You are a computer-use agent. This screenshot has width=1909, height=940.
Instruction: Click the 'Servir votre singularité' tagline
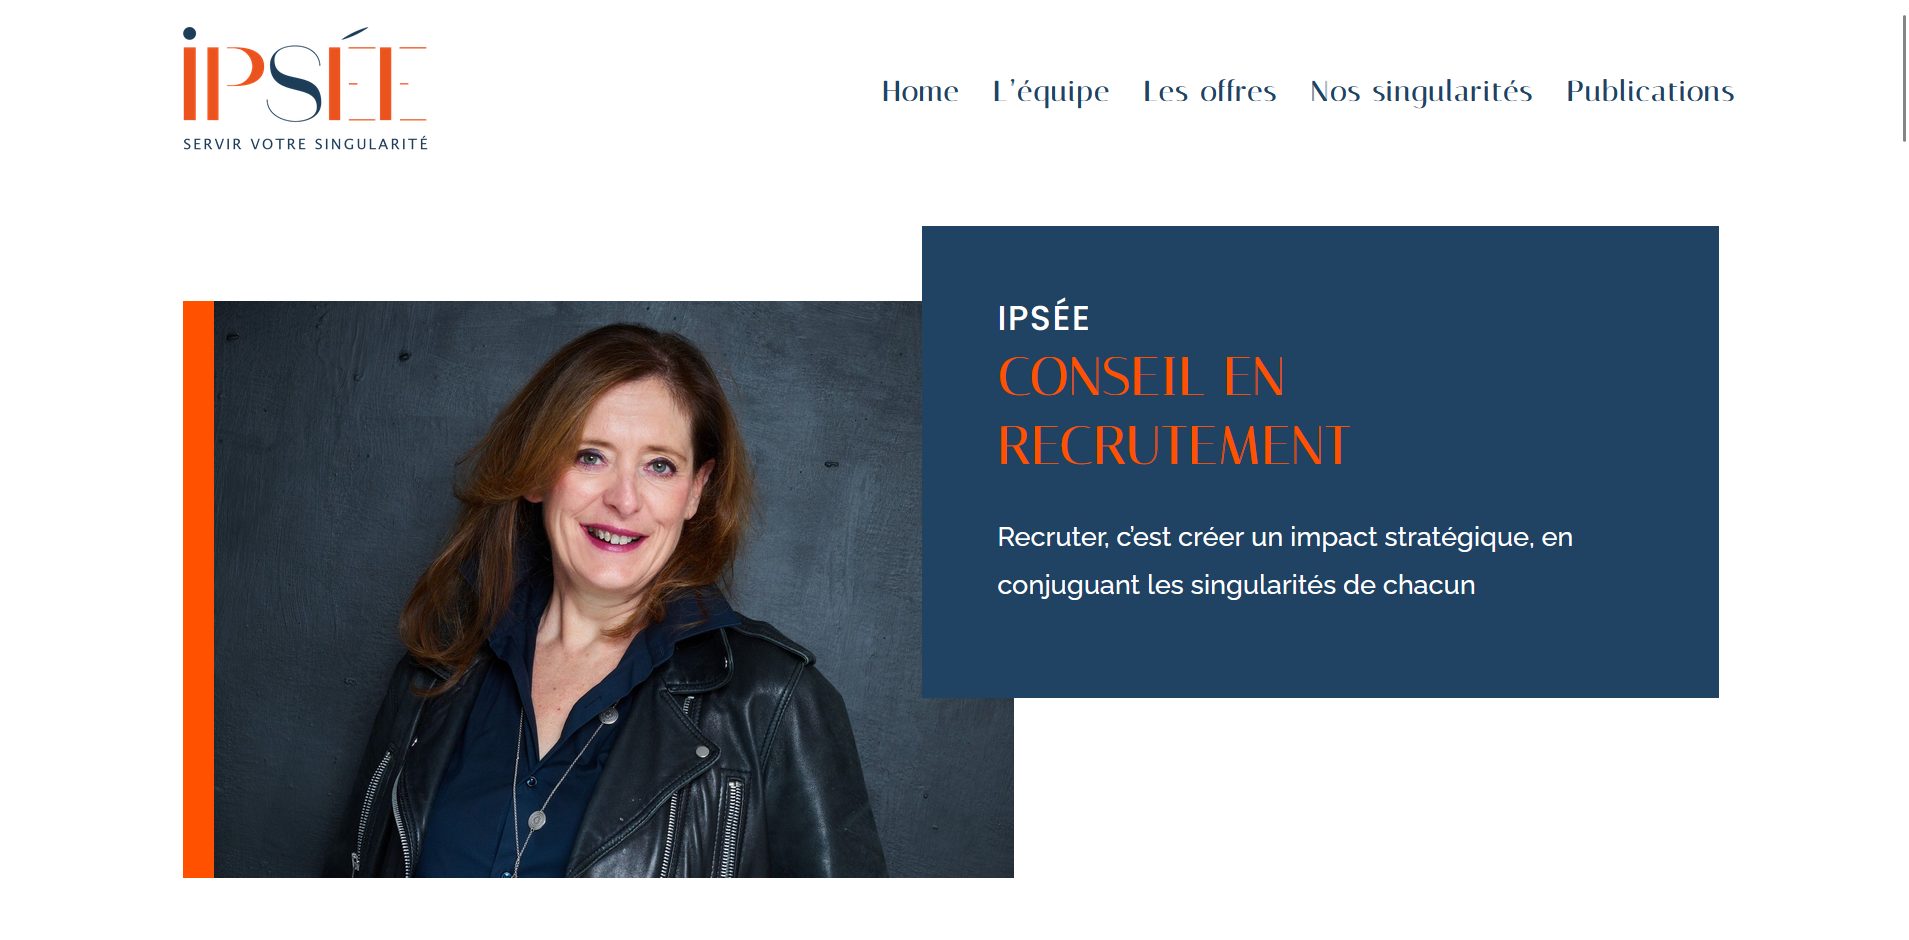305,144
